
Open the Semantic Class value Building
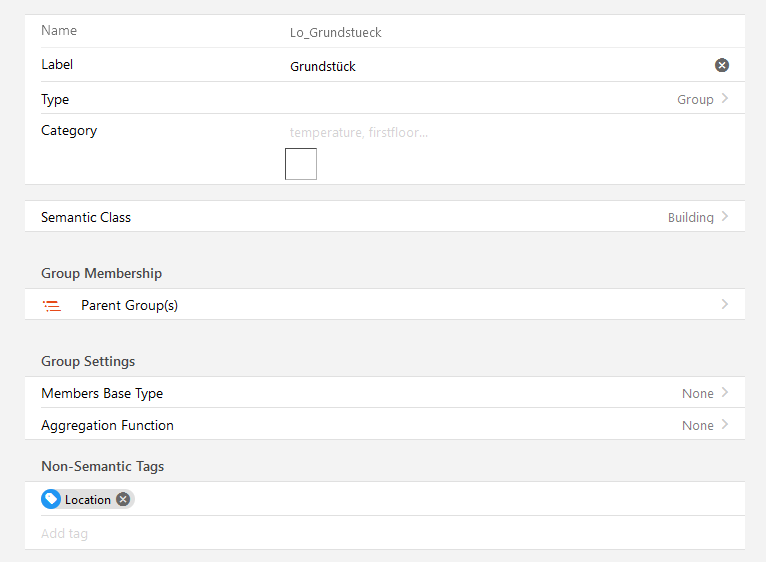tap(690, 218)
